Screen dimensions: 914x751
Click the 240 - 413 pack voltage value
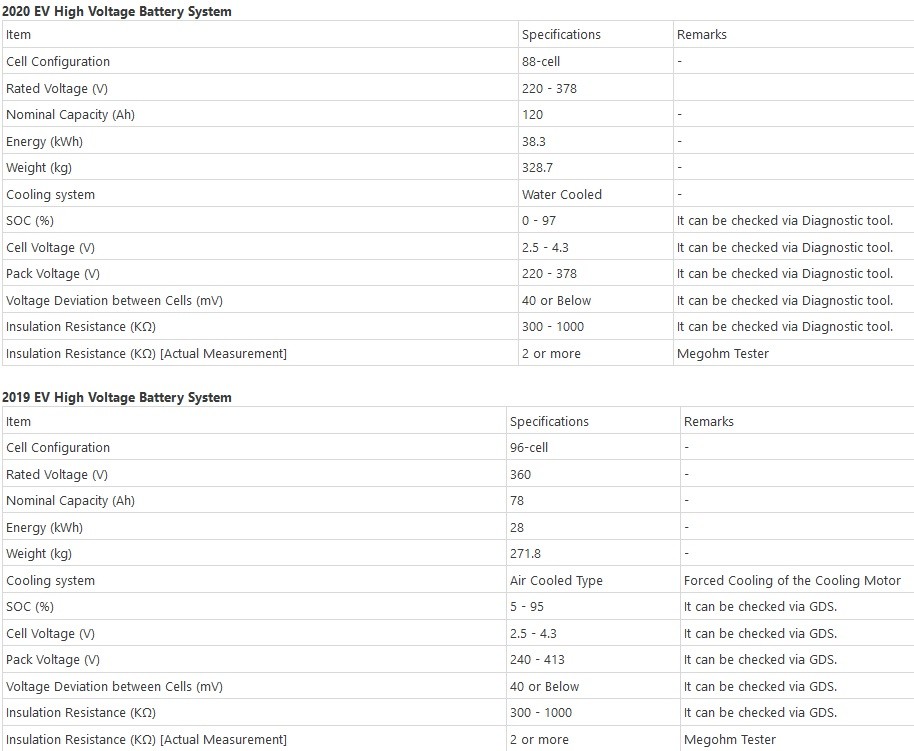[x=538, y=659]
